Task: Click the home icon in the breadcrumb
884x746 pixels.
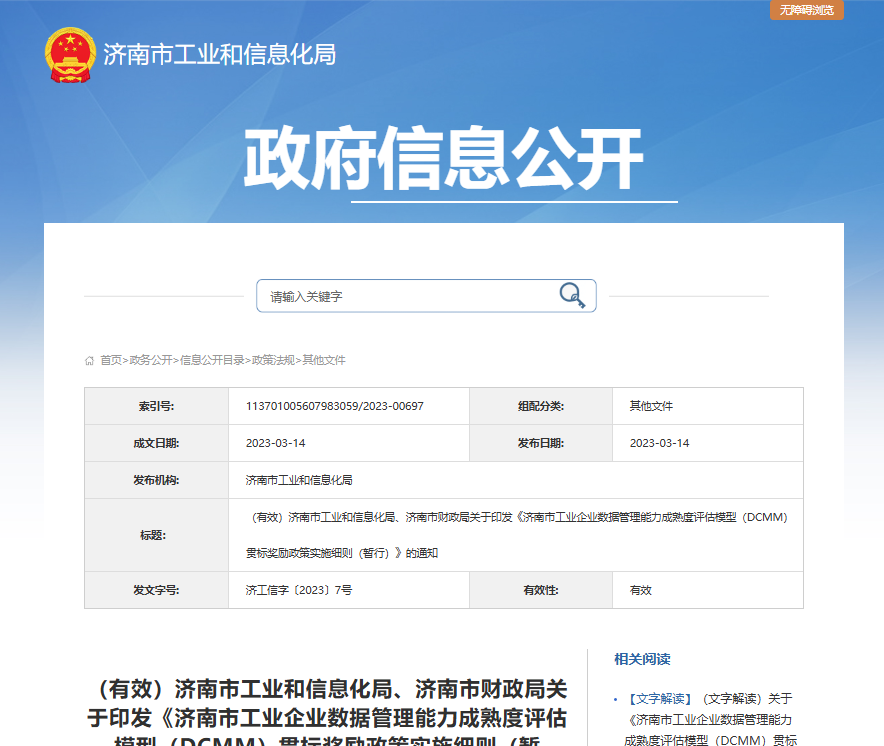Action: tap(89, 359)
